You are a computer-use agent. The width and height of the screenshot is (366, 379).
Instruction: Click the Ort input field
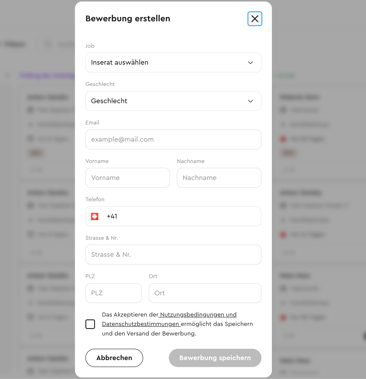[x=205, y=293]
